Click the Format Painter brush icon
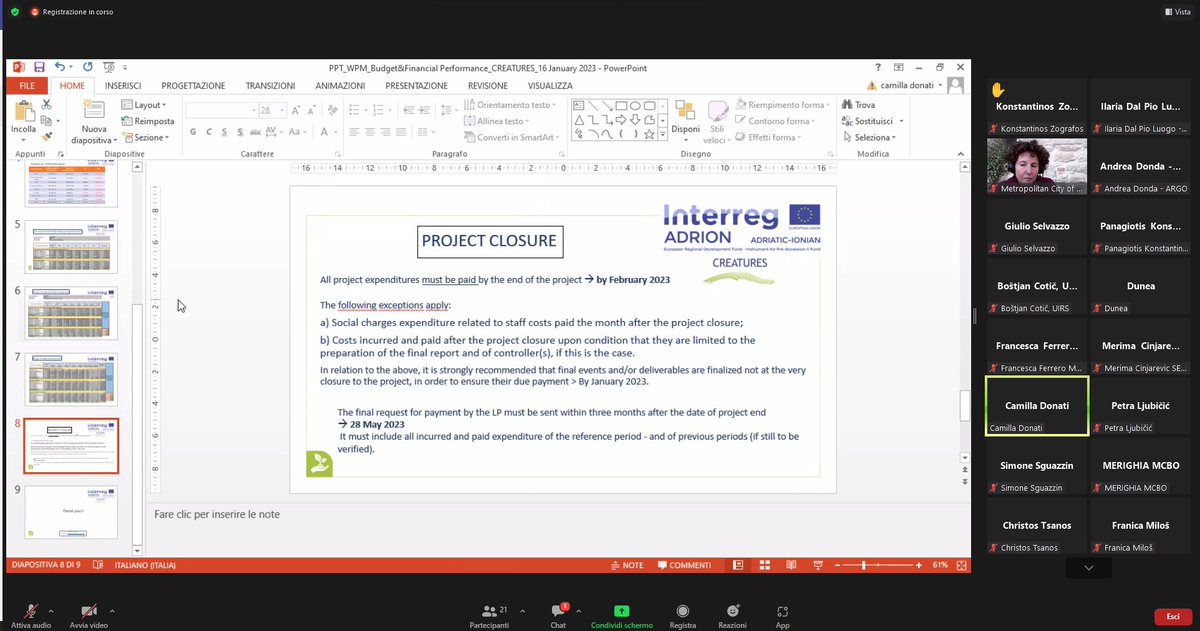Screen dimensions: 1200x631 click(46, 137)
